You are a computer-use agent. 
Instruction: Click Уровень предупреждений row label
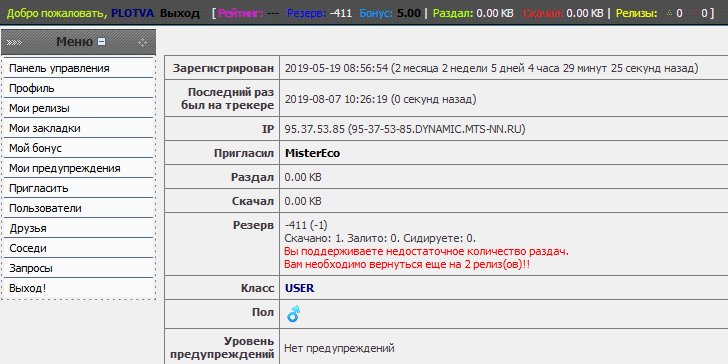click(x=222, y=348)
